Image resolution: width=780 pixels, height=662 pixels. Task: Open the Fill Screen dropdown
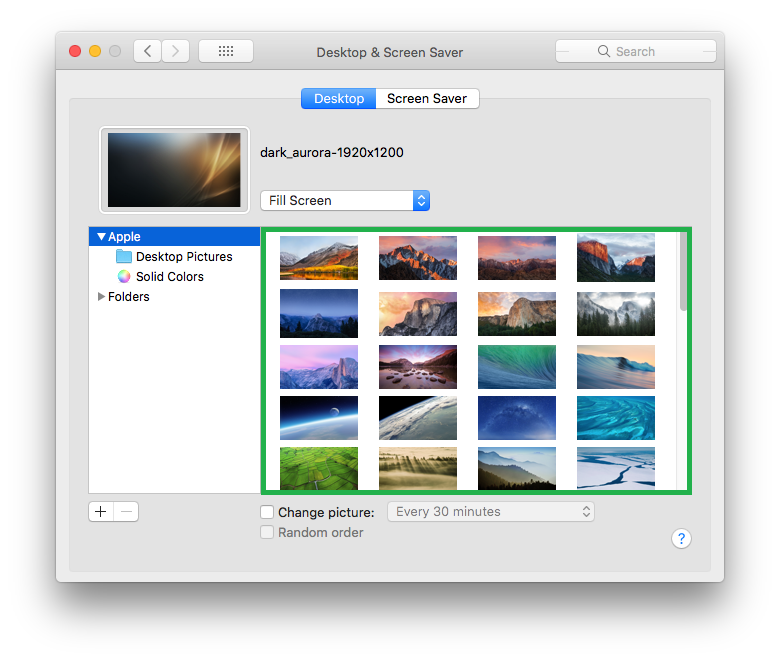(345, 200)
